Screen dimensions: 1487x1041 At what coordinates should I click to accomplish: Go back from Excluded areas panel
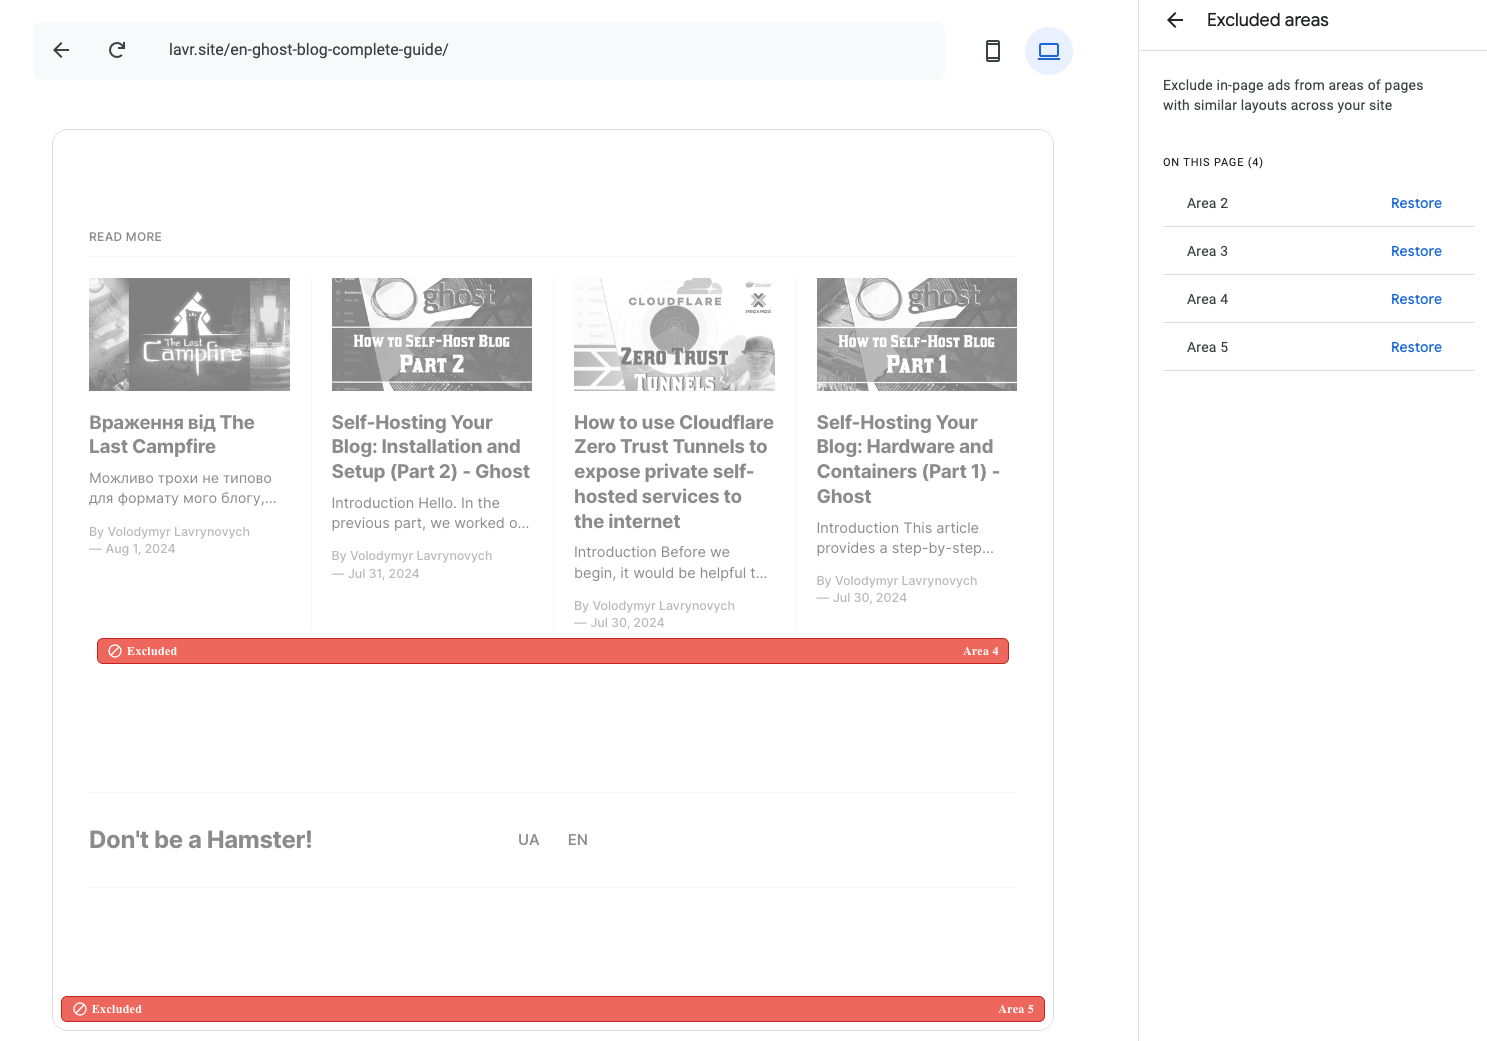click(1175, 20)
